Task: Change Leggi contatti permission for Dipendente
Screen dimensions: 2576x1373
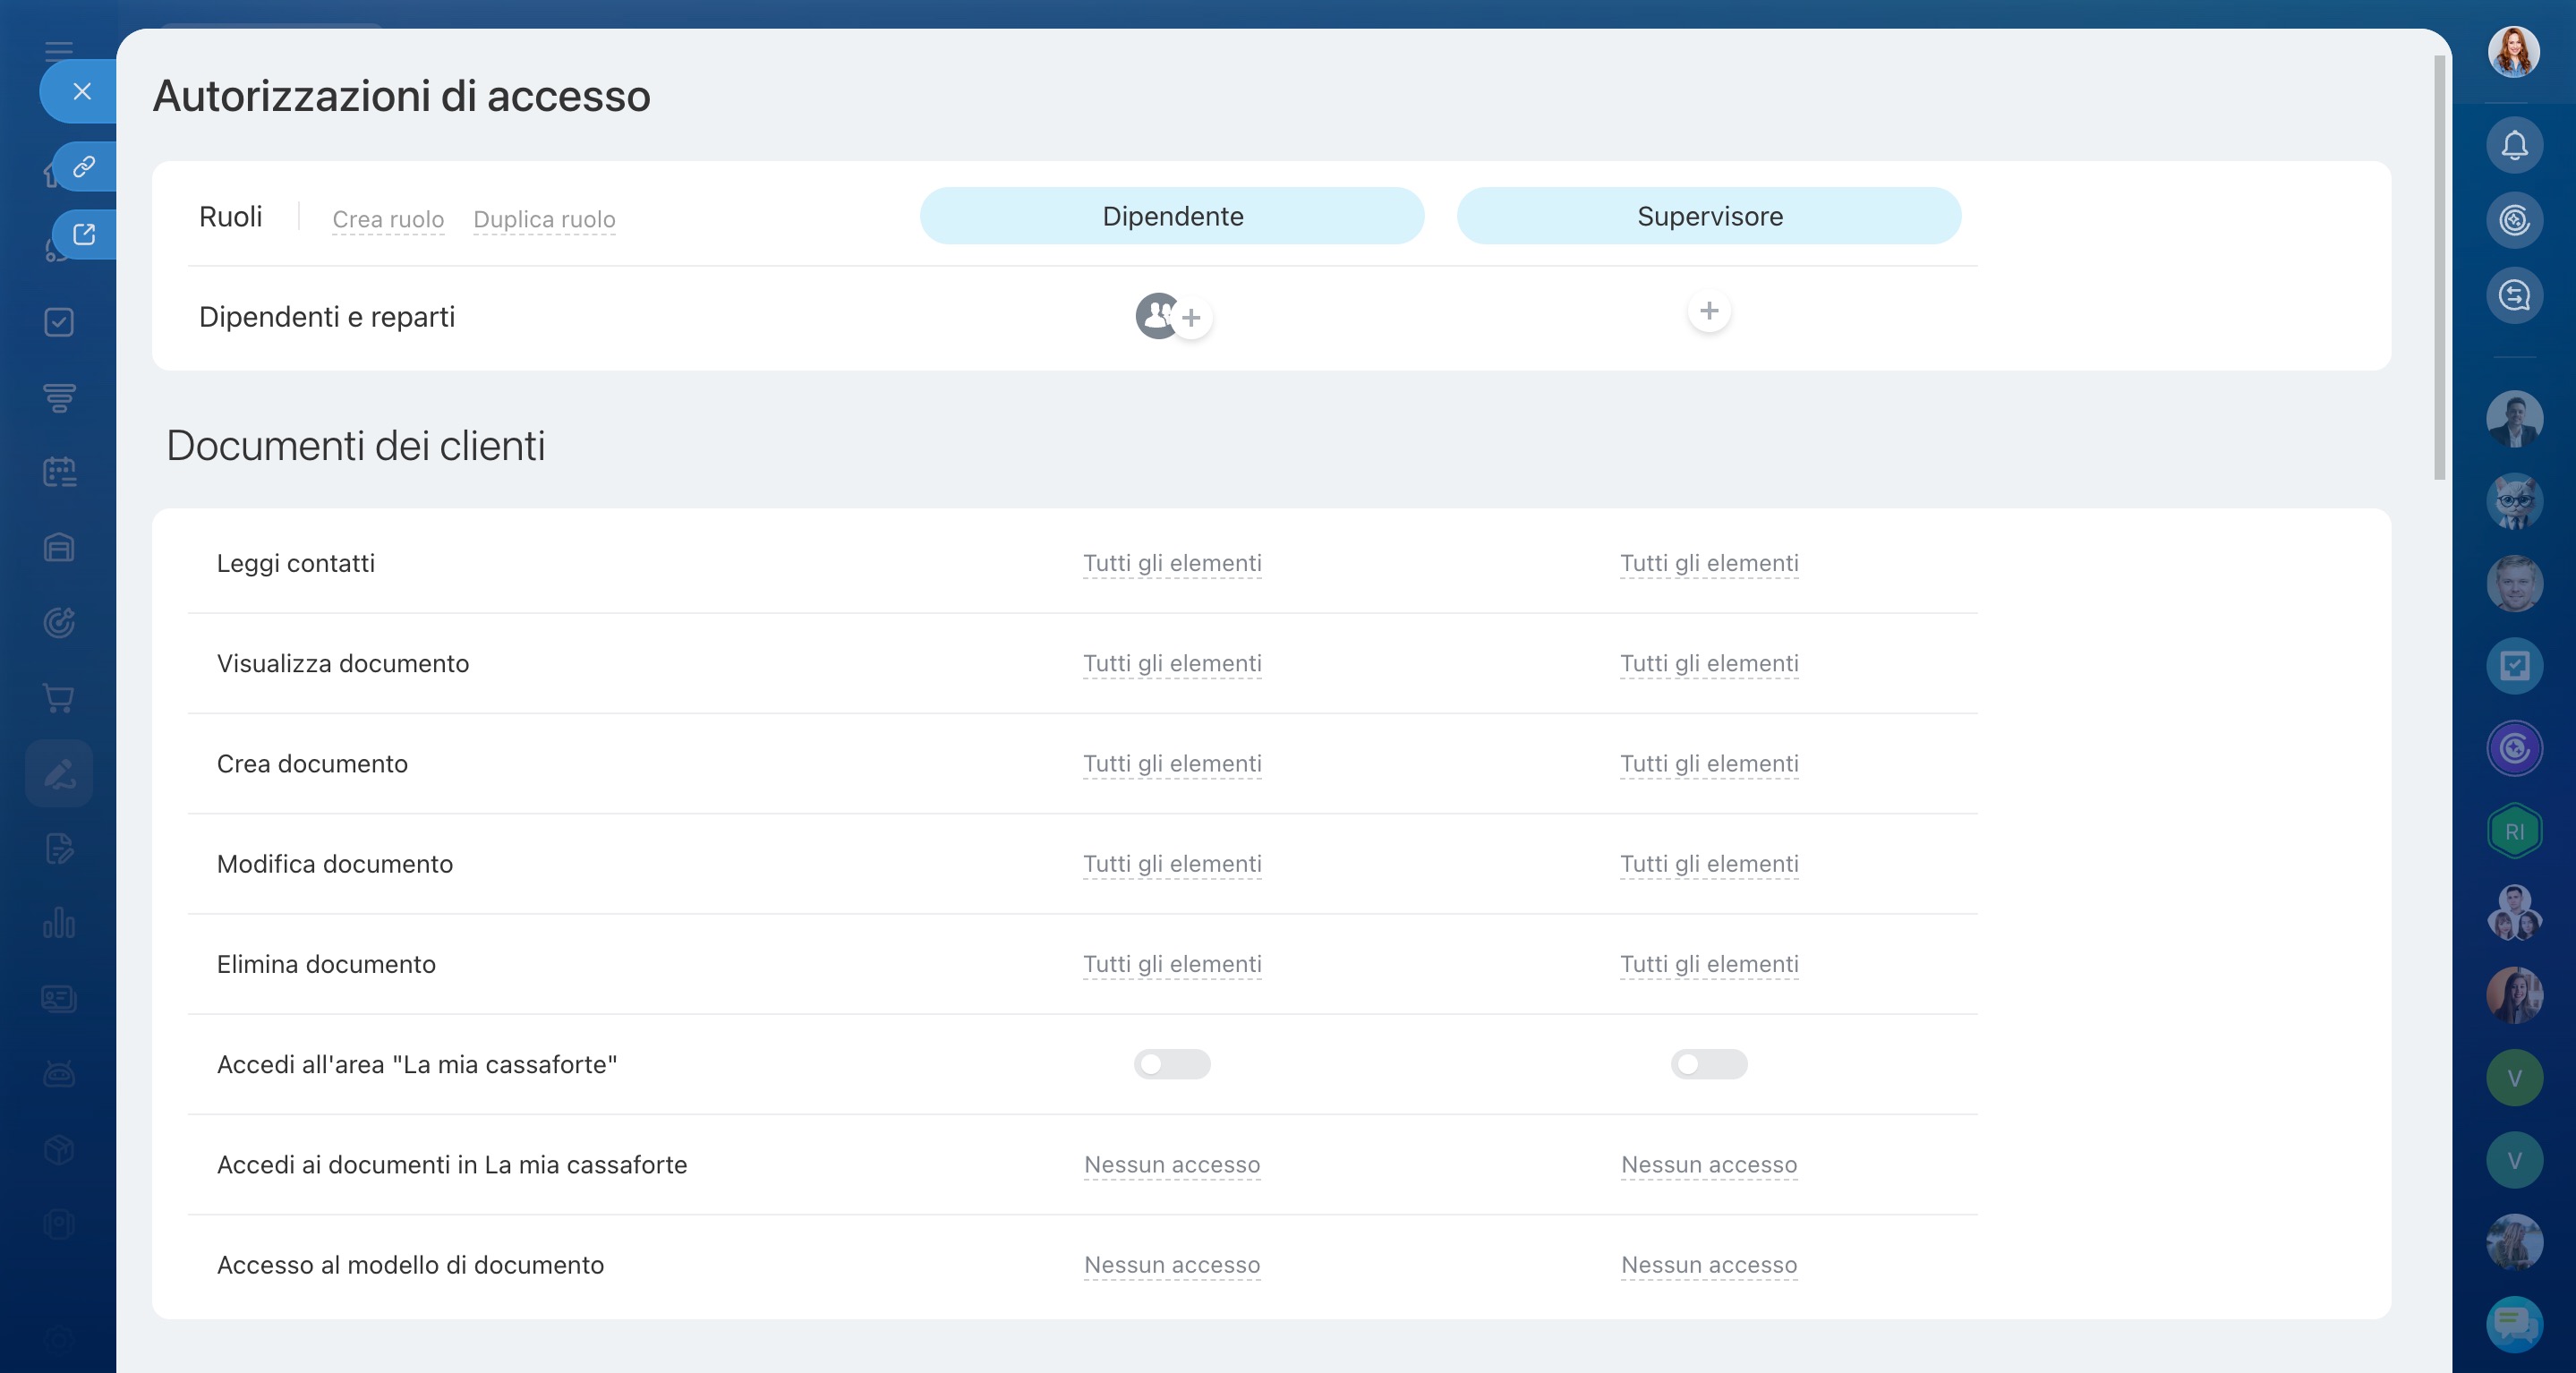Action: click(x=1172, y=564)
